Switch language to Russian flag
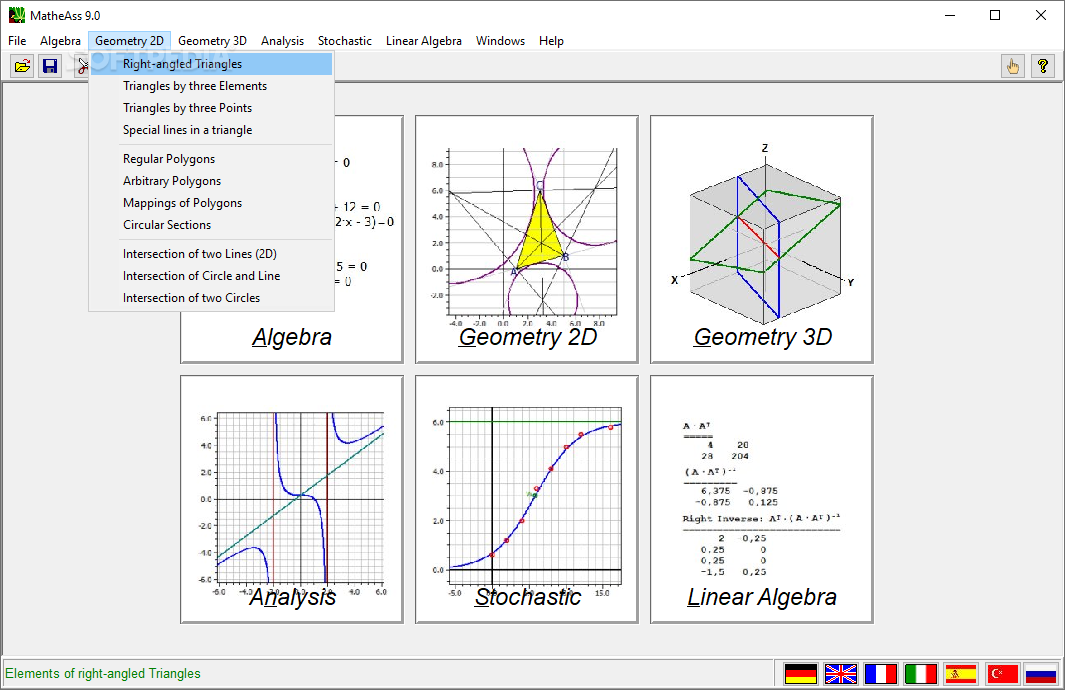 coord(1041,674)
